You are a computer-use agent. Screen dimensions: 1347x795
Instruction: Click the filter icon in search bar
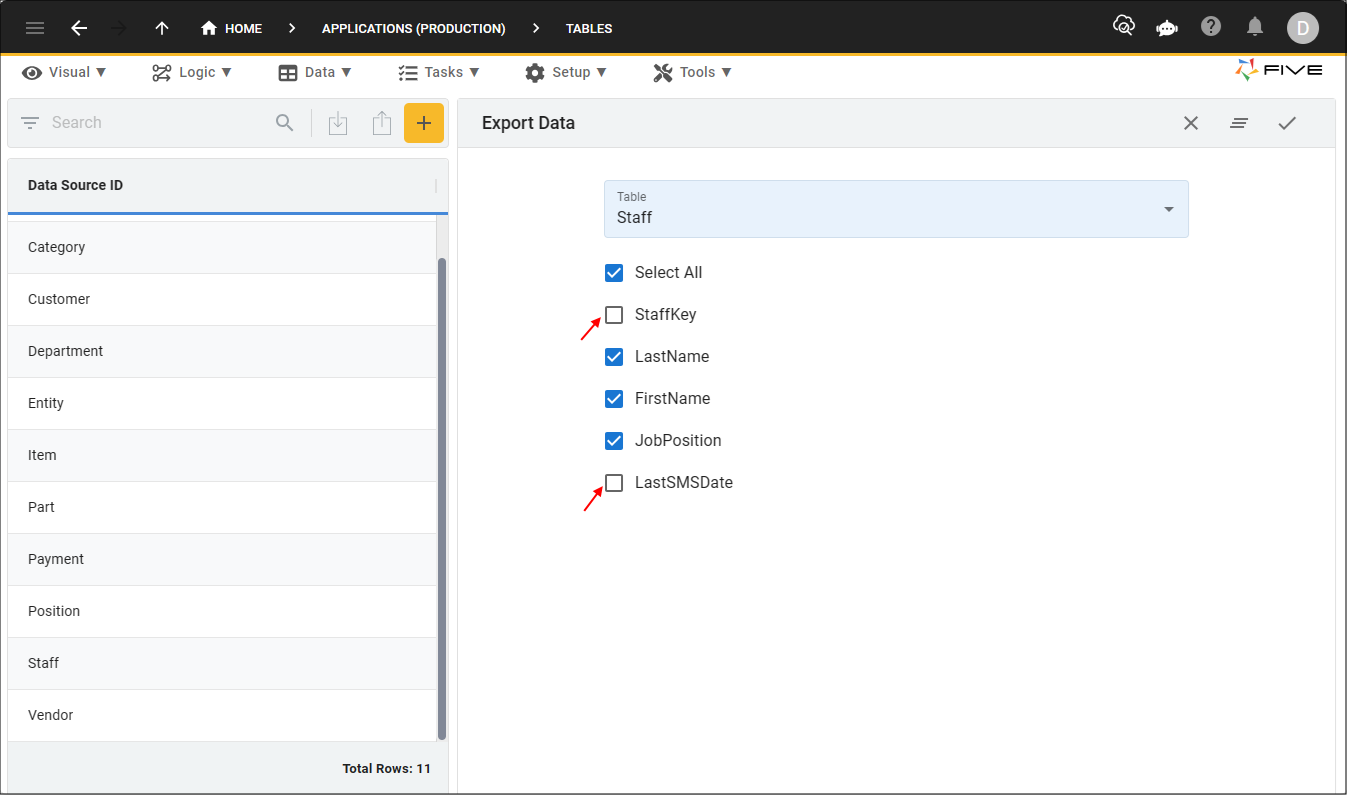coord(30,123)
